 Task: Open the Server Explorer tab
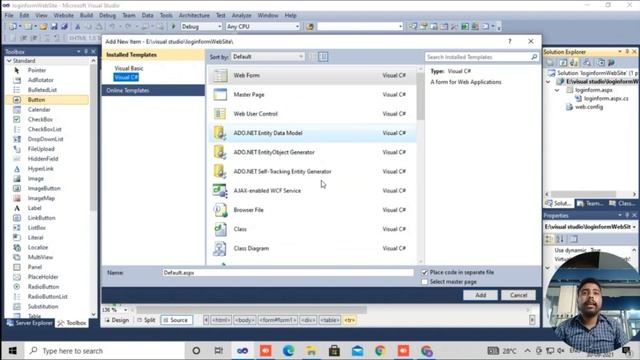(30, 323)
